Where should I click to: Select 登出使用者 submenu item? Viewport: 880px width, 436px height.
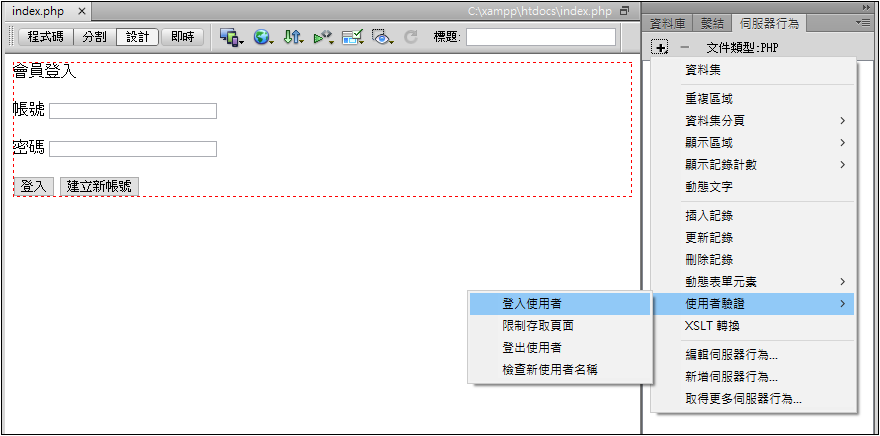coord(560,347)
